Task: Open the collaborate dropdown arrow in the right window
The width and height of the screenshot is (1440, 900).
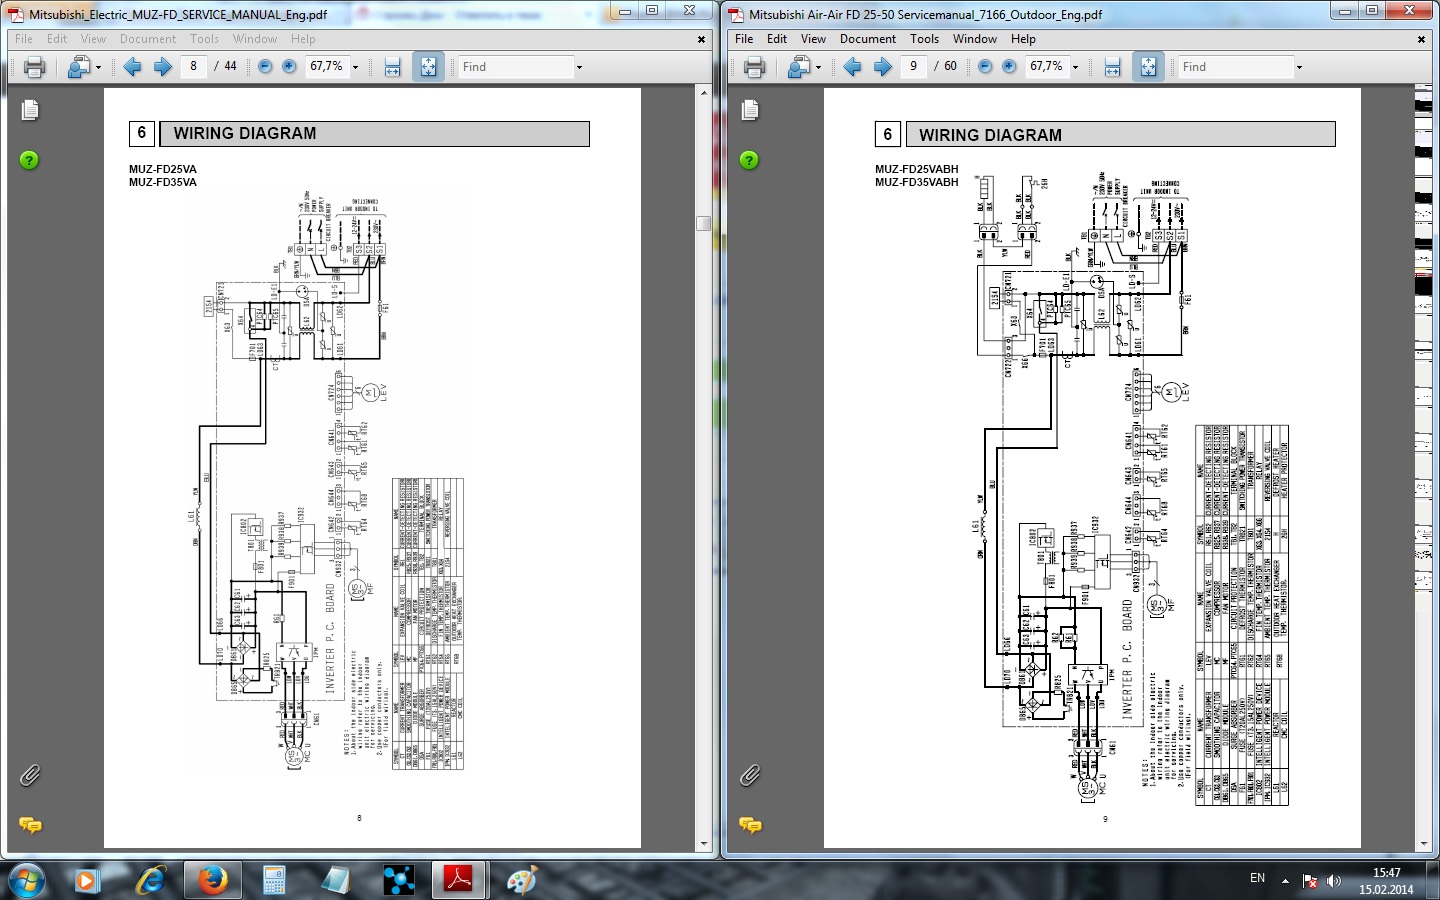Action: tap(818, 67)
